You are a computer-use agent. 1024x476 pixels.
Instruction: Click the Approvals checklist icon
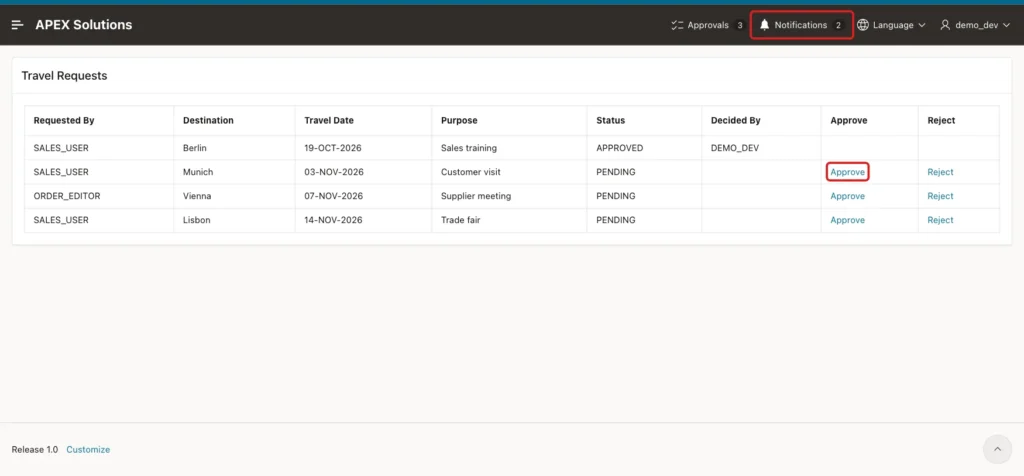click(x=677, y=25)
